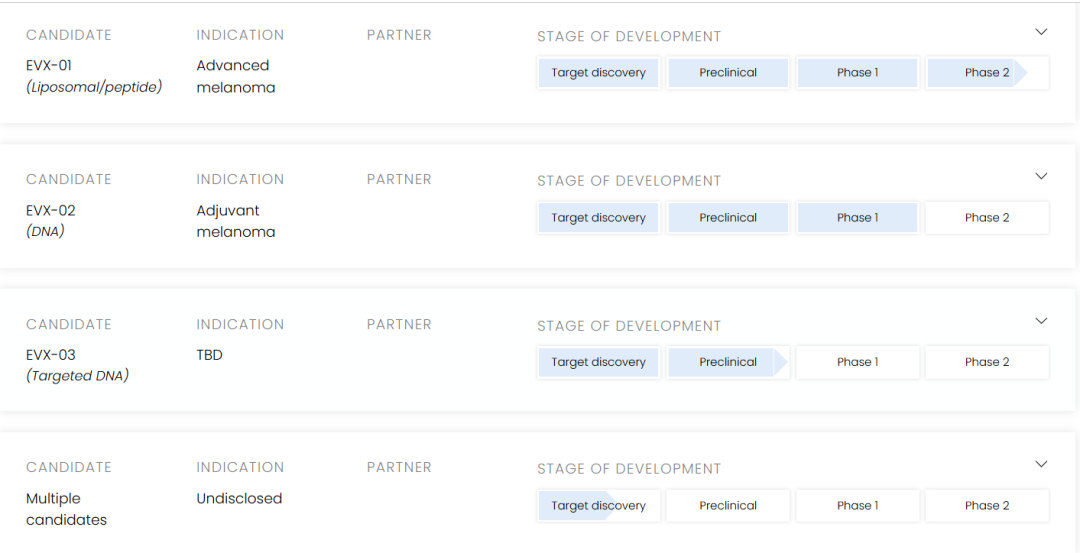Select Phase 1 for Multiple candidates row
The height and width of the screenshot is (553, 1080).
[x=858, y=505]
